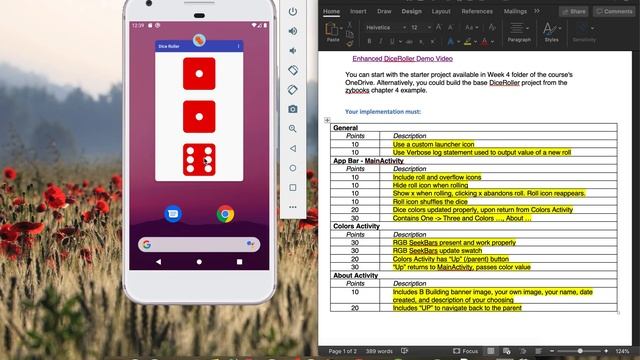640x360 pixels.
Task: Click the zoom slider handle in Word status bar
Action: (580, 351)
